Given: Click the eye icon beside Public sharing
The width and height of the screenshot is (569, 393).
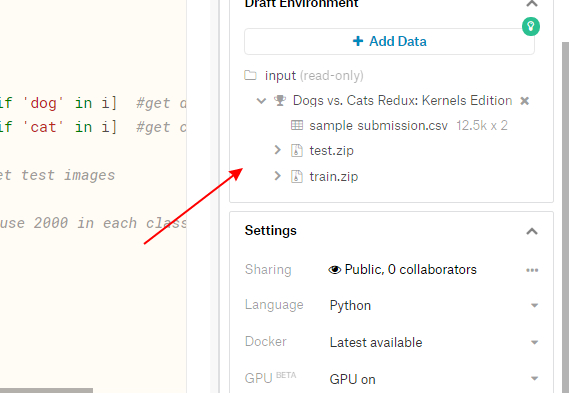Looking at the screenshot, I should pyautogui.click(x=334, y=270).
